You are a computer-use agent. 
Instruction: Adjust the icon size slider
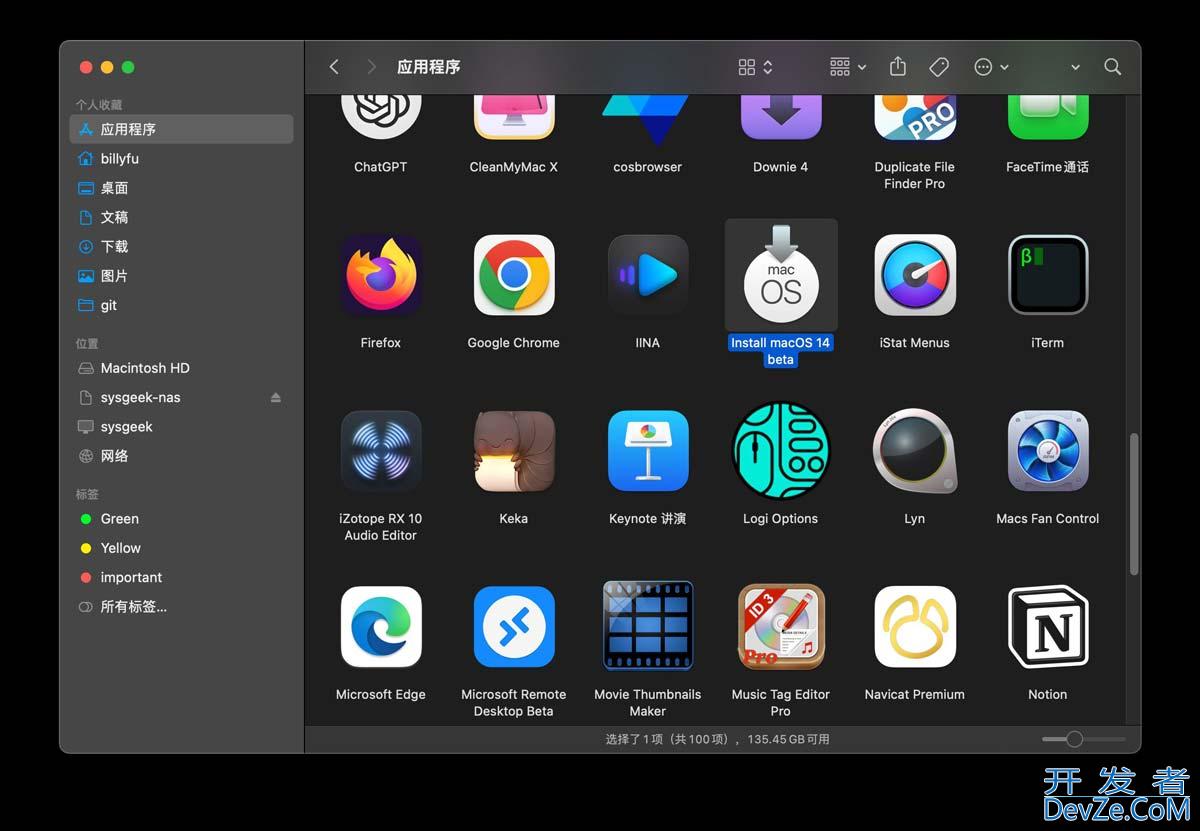1083,739
